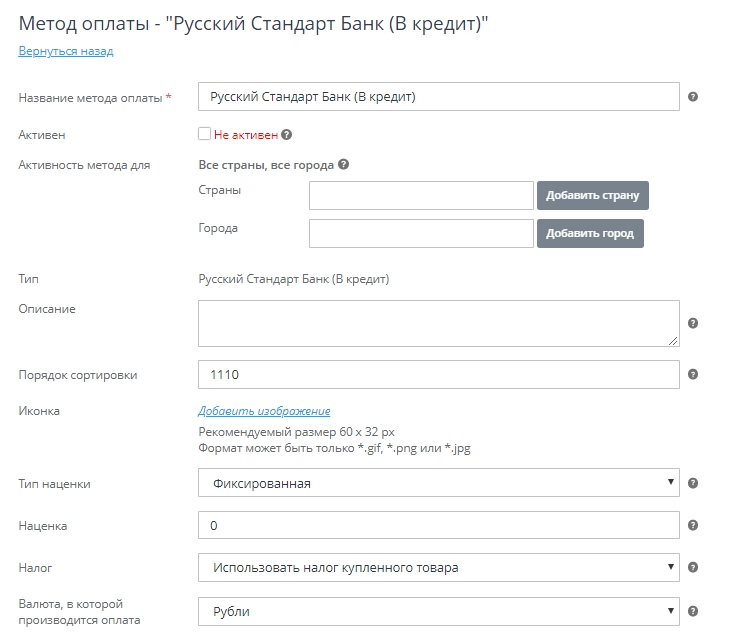Click help icon next to payment method name

click(693, 97)
